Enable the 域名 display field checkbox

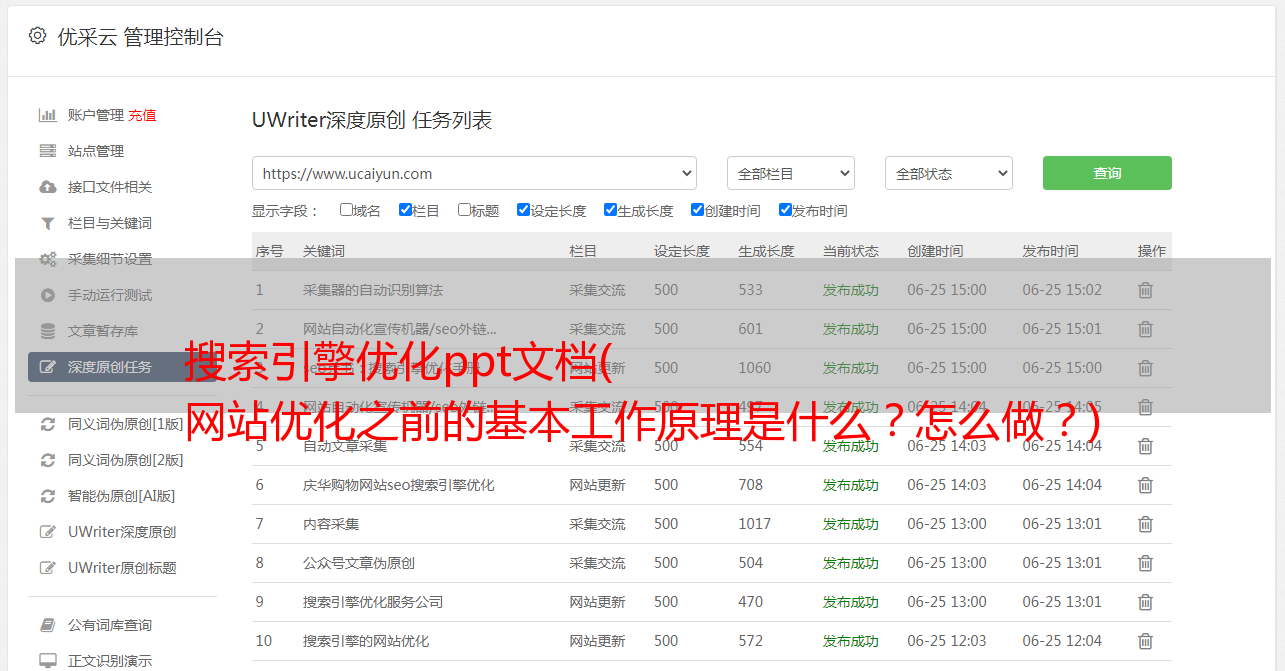(346, 210)
